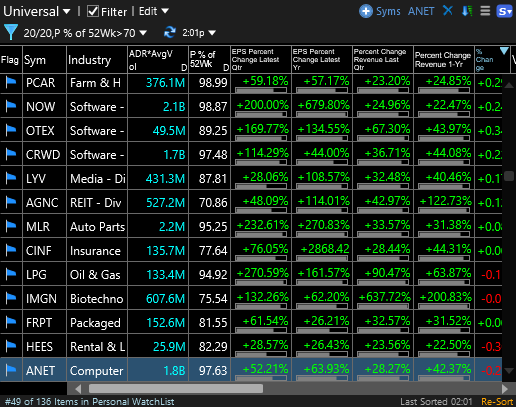Image resolution: width=516 pixels, height=407 pixels.
Task: Sort by EPS Percent Change Latest Yr header
Action: coord(322,60)
